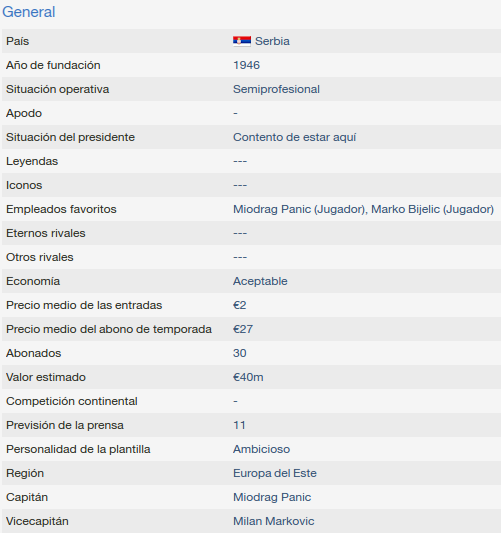
Task: Select the Ambicioso squad personality value
Action: [261, 449]
